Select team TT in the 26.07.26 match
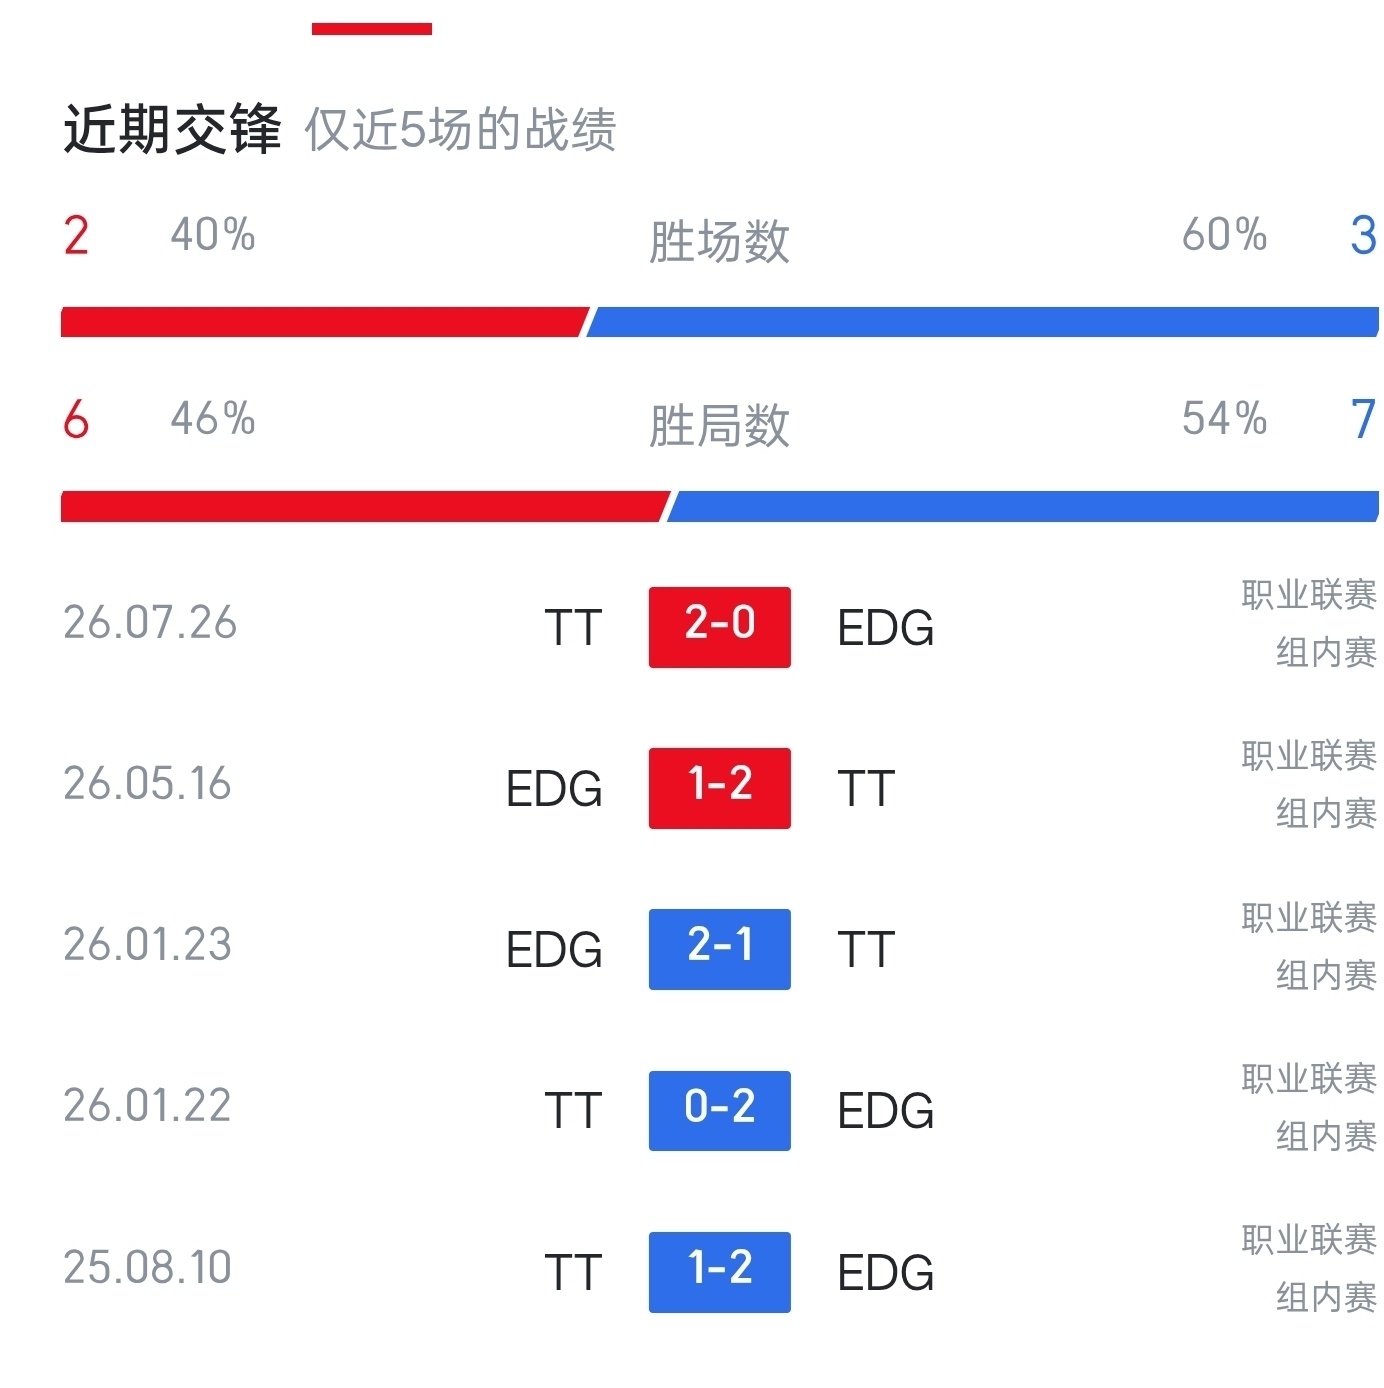Image resolution: width=1384 pixels, height=1388 pixels. (573, 628)
